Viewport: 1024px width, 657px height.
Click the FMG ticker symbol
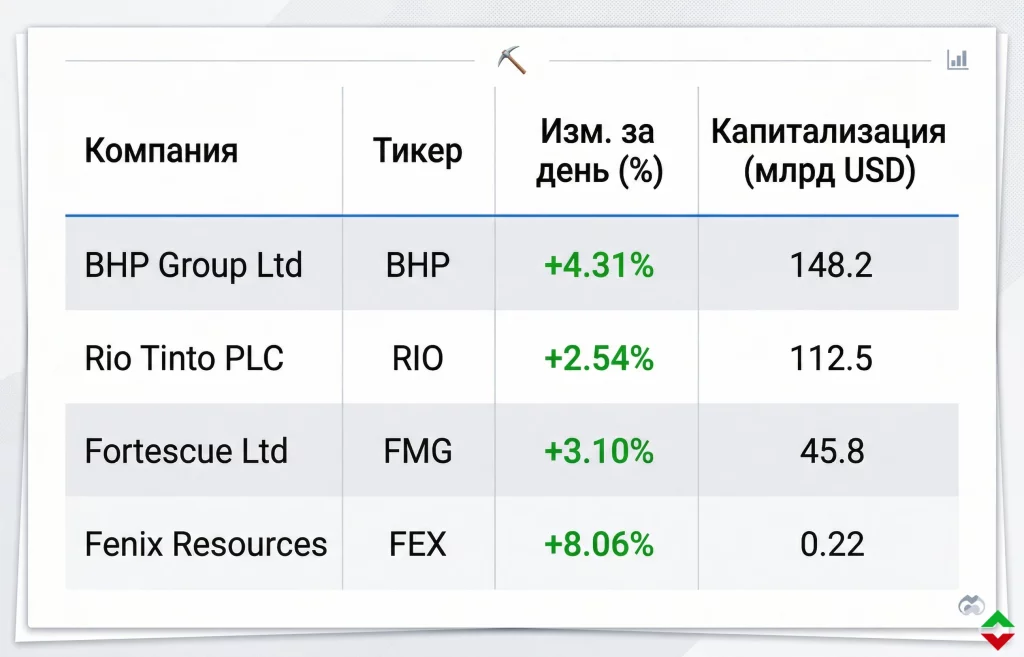418,451
